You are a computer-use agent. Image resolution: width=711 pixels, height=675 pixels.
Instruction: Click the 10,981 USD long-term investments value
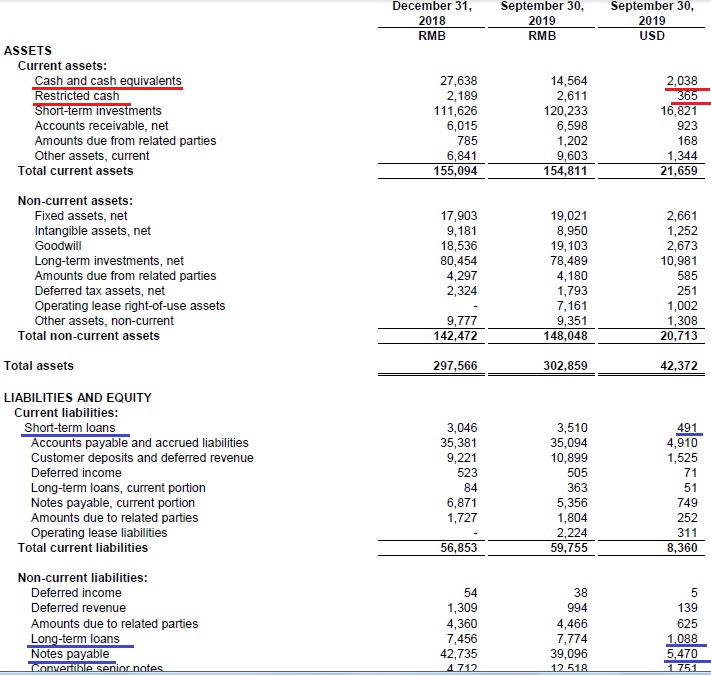click(679, 261)
